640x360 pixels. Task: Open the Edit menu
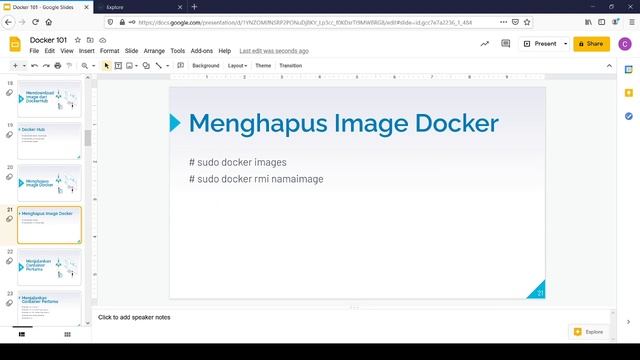tap(49, 51)
